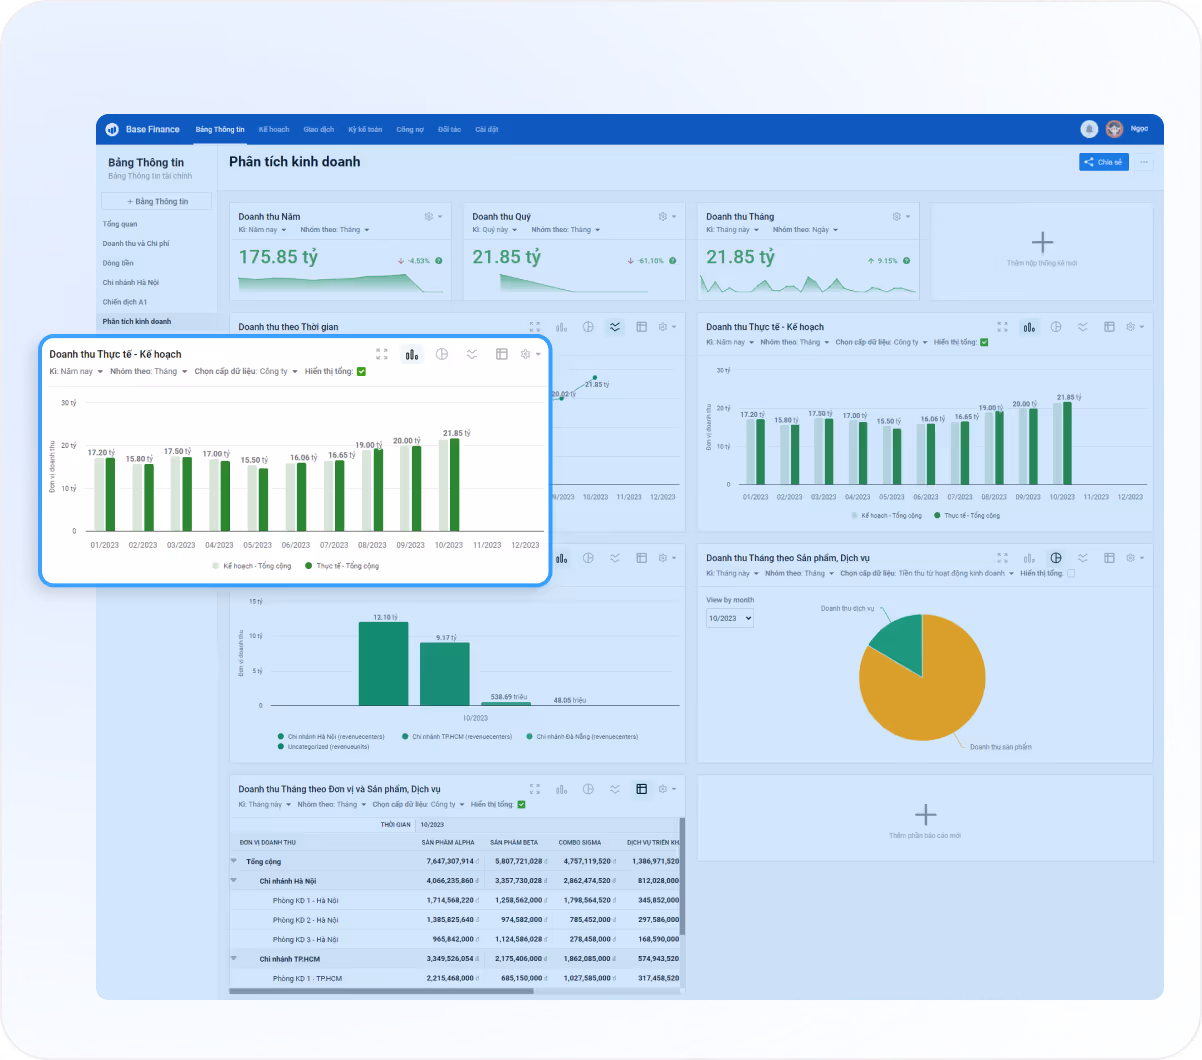The image size is (1202, 1060).
Task: Expand Sản phẩm, Dịch vụ pie card fullscreen
Action: pos(1002,558)
